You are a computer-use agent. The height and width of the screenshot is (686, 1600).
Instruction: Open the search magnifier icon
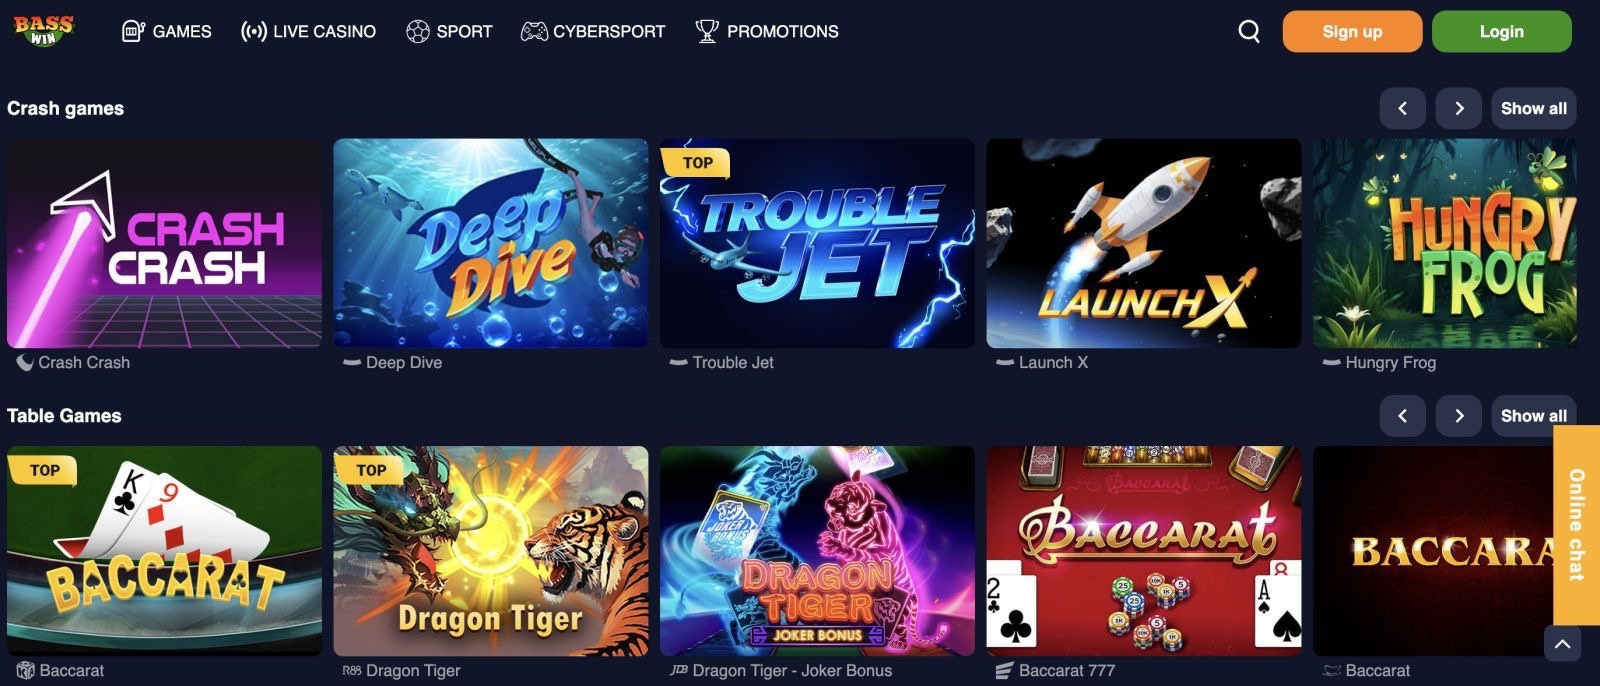pos(1249,31)
